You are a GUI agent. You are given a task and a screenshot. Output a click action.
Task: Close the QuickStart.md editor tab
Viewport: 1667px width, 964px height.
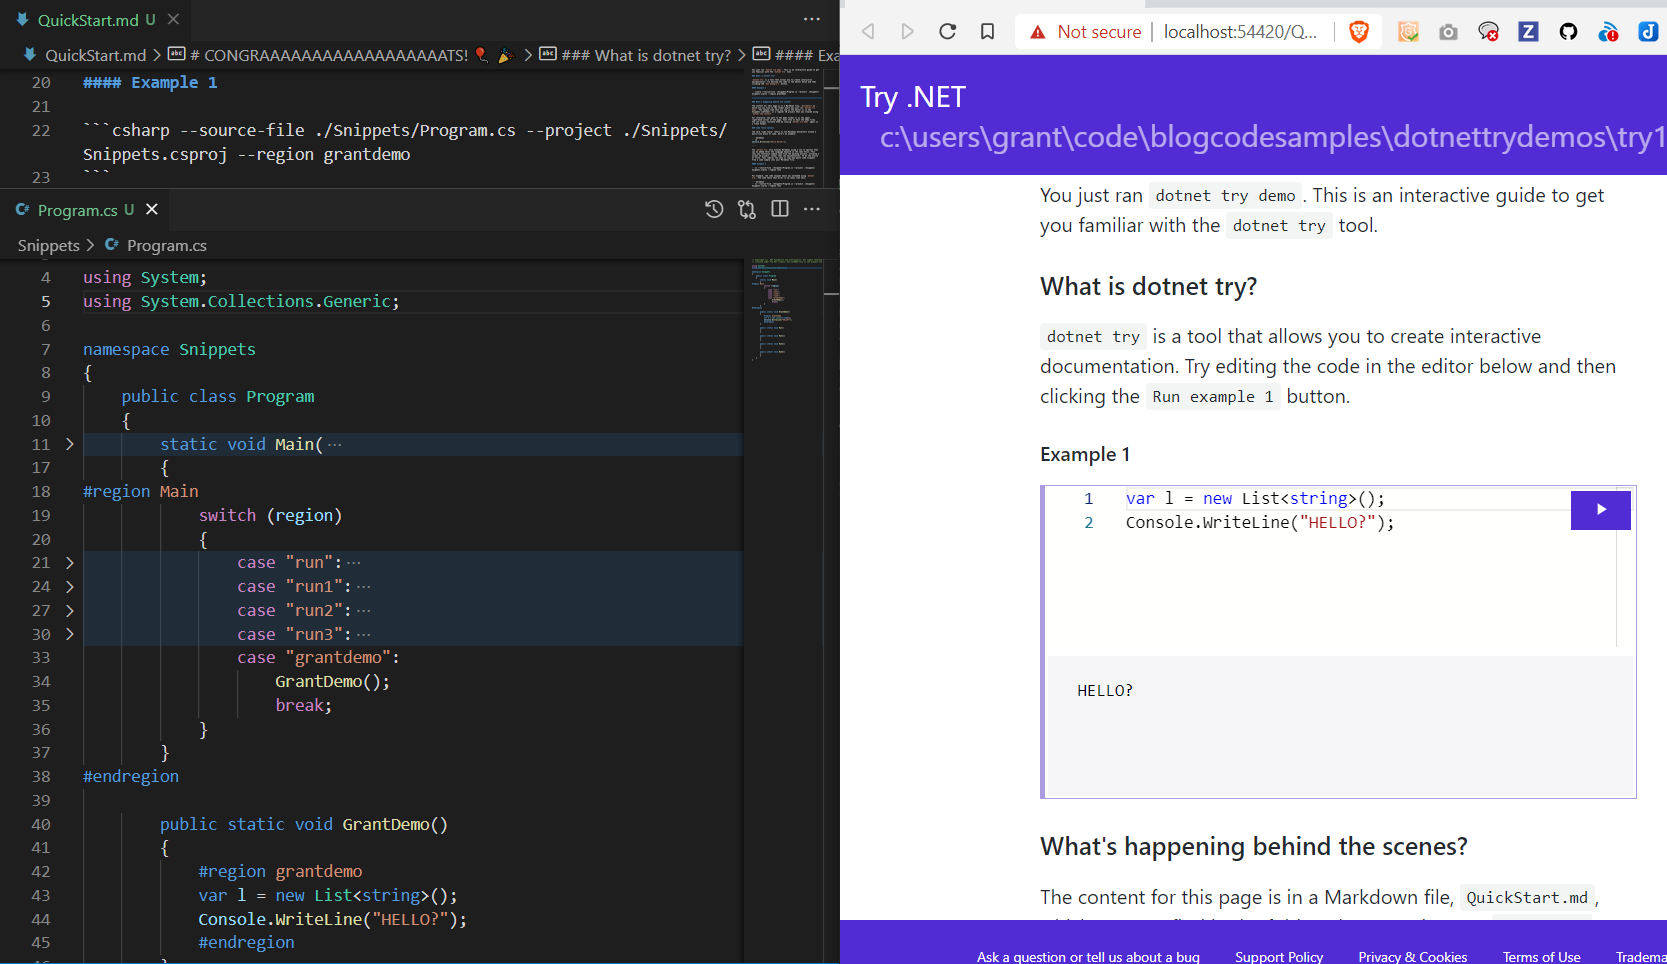click(173, 19)
